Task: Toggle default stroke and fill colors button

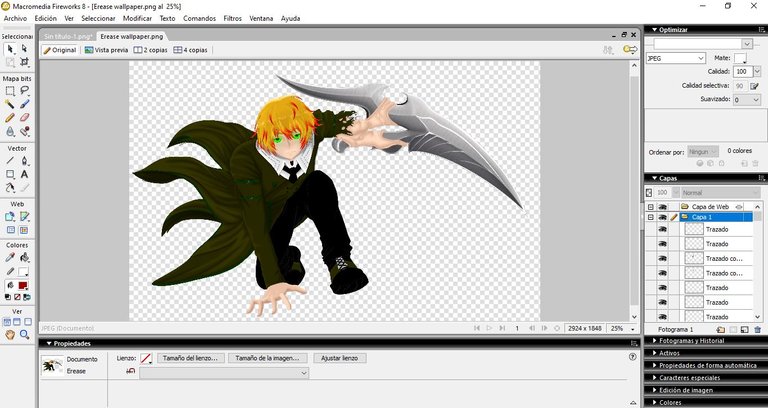Action: point(7,297)
